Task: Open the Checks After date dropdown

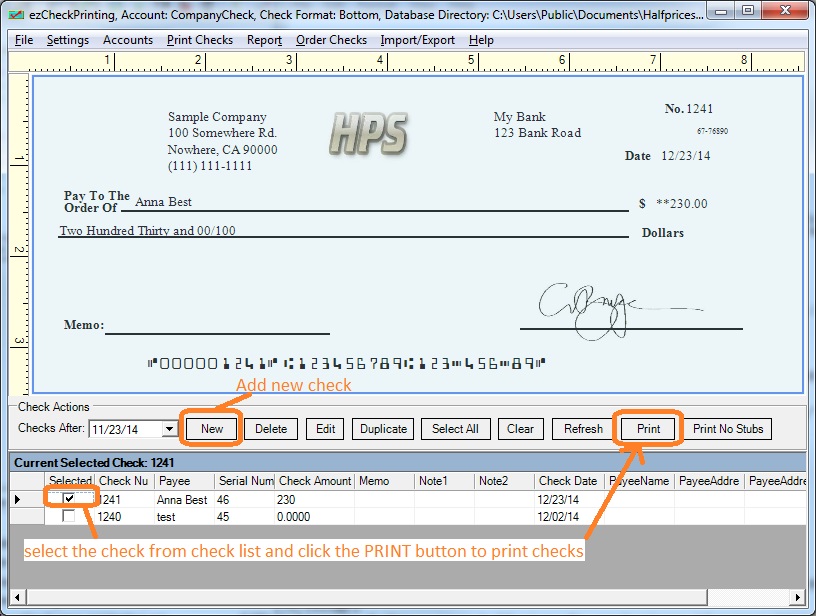Action: [169, 429]
